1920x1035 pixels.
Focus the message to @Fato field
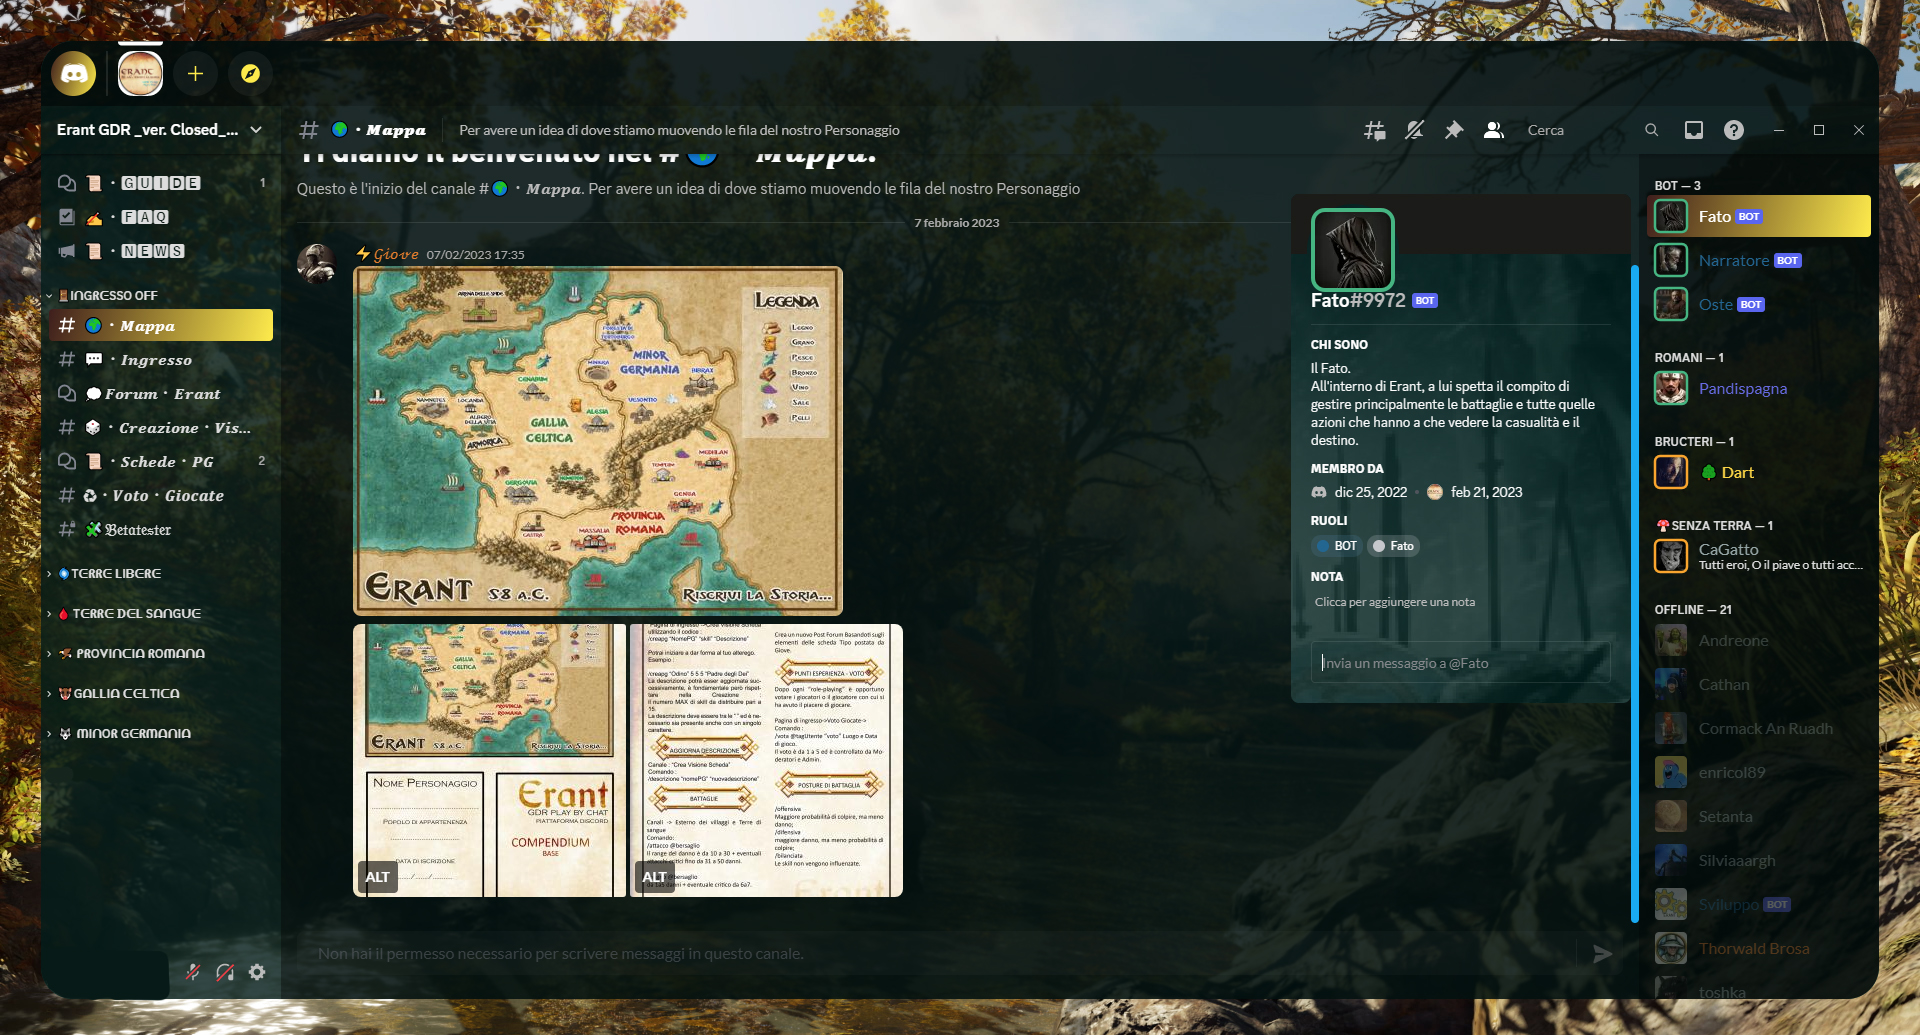[x=1460, y=663]
